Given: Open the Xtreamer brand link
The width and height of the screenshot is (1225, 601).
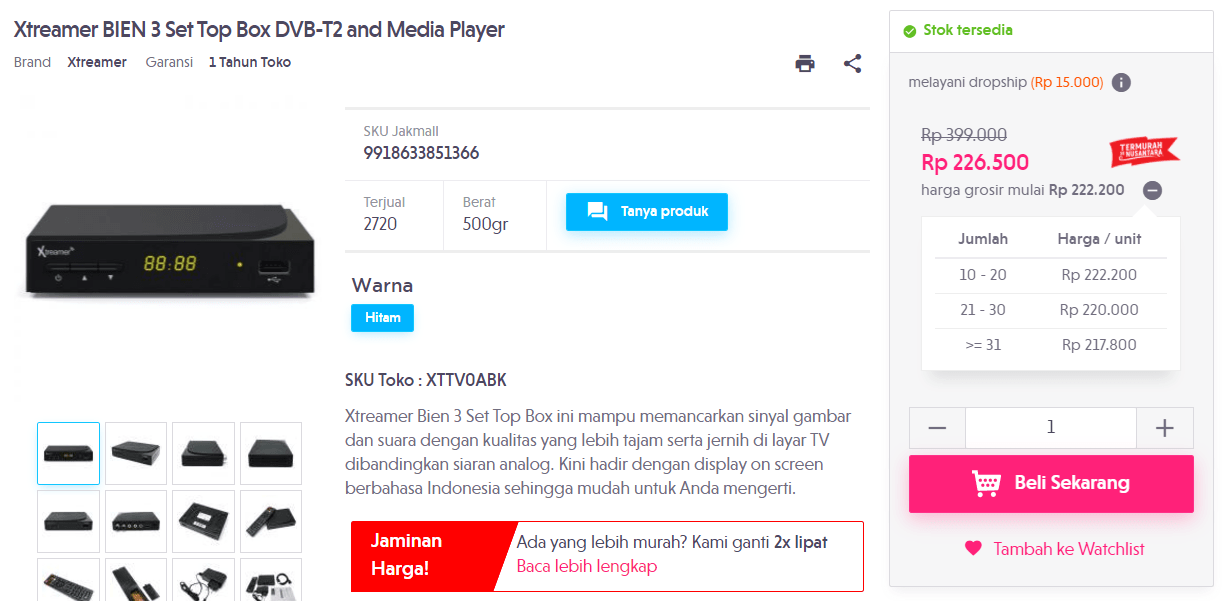Looking at the screenshot, I should coord(97,62).
